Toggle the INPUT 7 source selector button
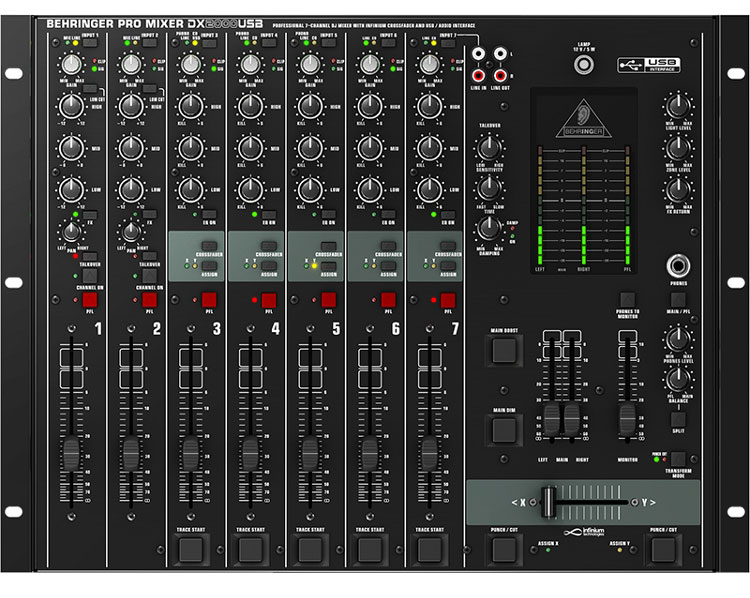 pyautogui.click(x=448, y=43)
